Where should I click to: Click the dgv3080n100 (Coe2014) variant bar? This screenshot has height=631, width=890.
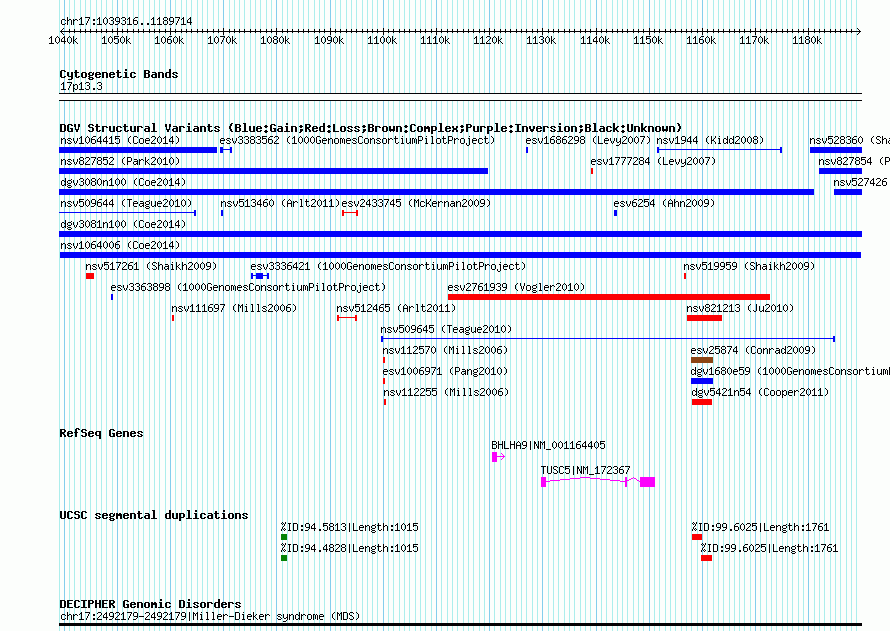click(436, 192)
